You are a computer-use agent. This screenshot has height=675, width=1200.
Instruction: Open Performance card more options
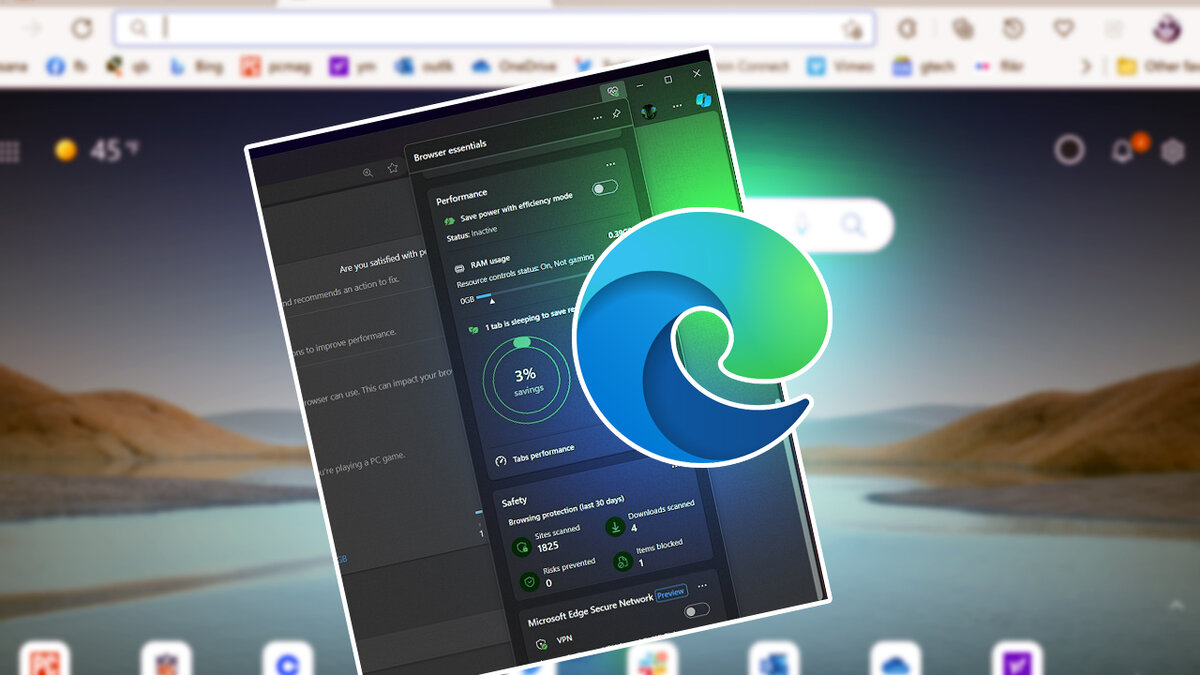click(x=609, y=163)
